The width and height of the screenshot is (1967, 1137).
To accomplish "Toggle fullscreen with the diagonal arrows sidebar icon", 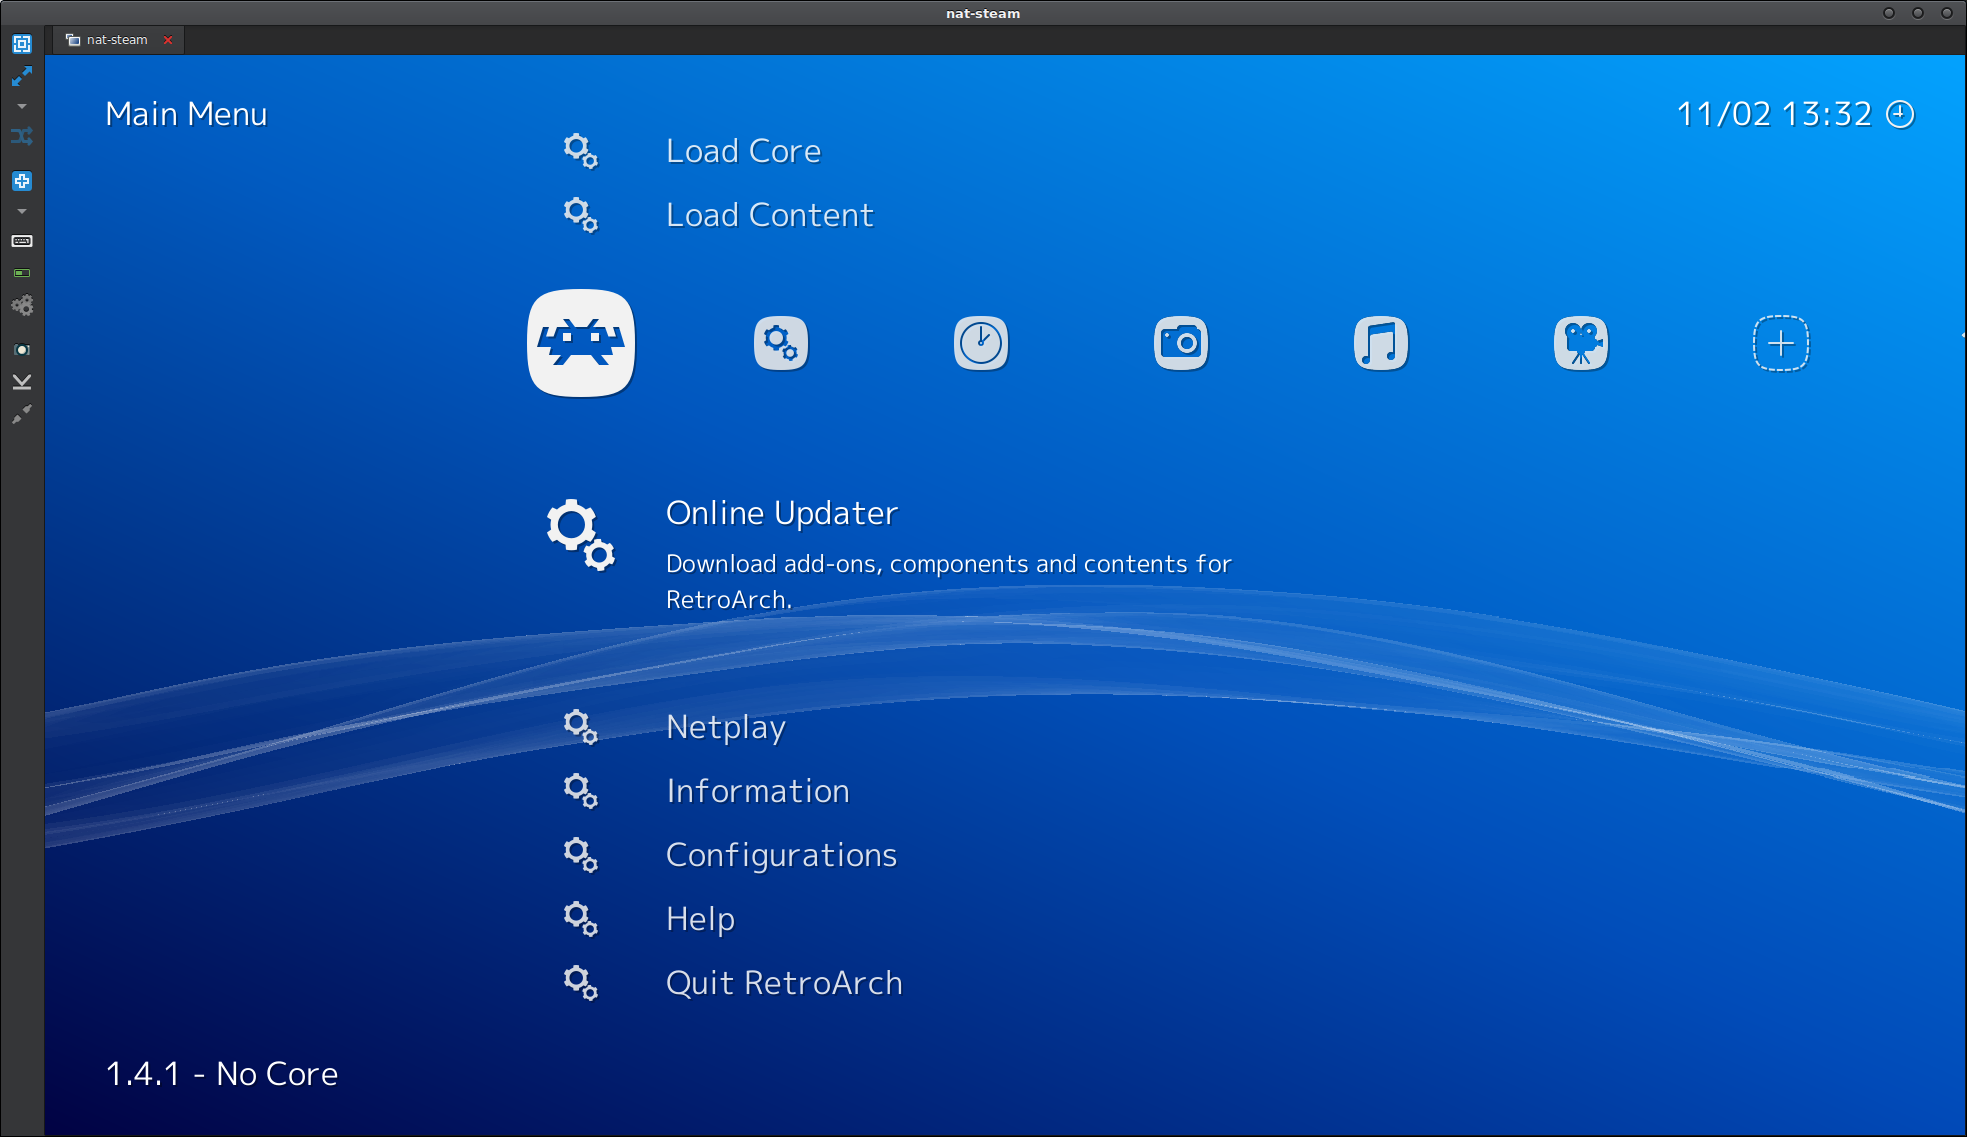I will [x=22, y=76].
